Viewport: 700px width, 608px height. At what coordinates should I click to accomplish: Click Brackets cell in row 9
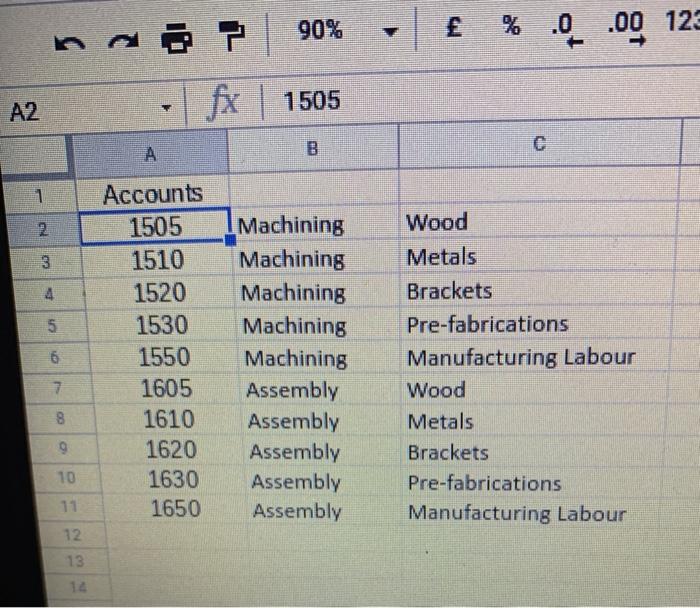click(532, 453)
